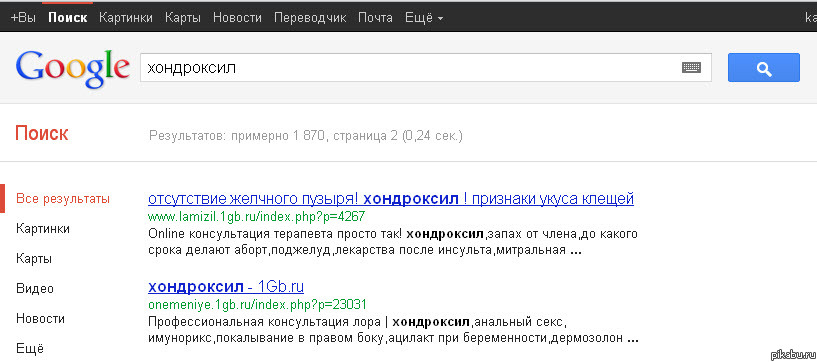Expand the Ещё dropdown in top bar
The width and height of the screenshot is (817, 362).
(x=424, y=18)
